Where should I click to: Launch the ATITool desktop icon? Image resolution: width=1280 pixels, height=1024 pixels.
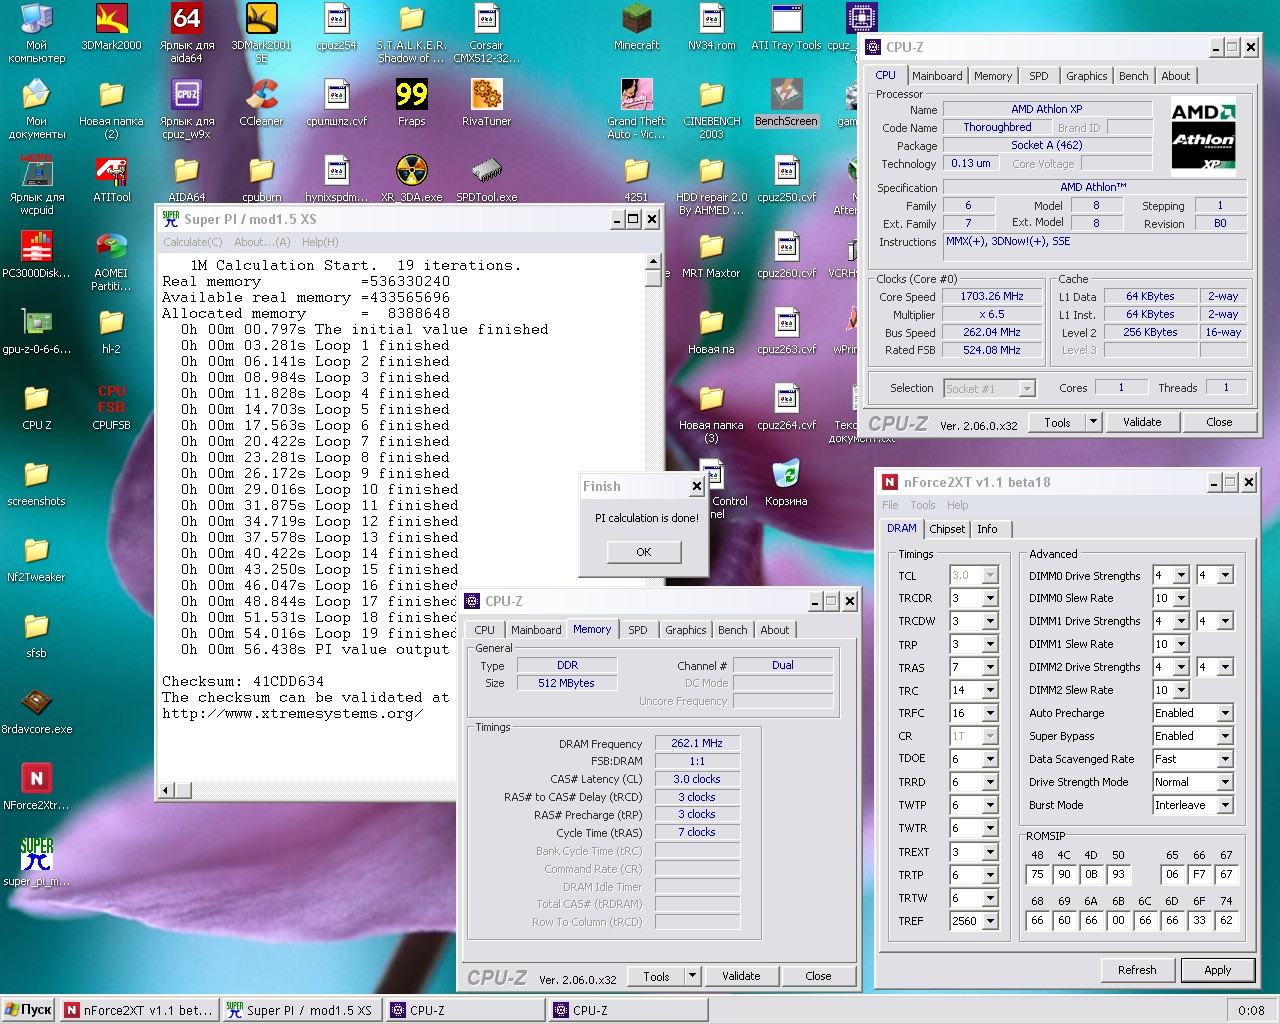click(x=111, y=180)
